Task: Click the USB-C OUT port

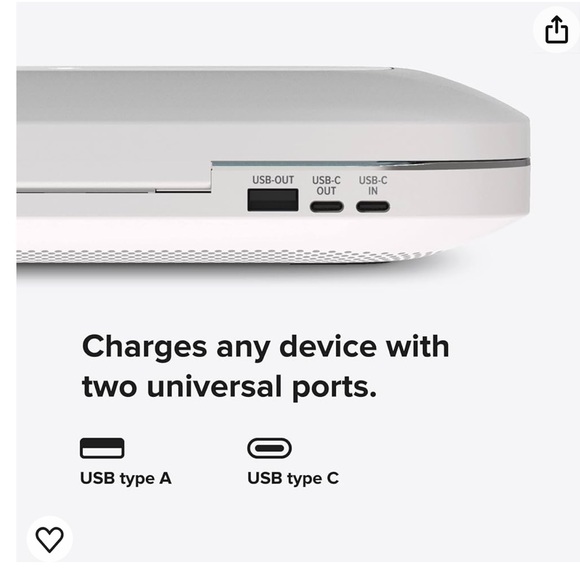Action: (x=327, y=206)
